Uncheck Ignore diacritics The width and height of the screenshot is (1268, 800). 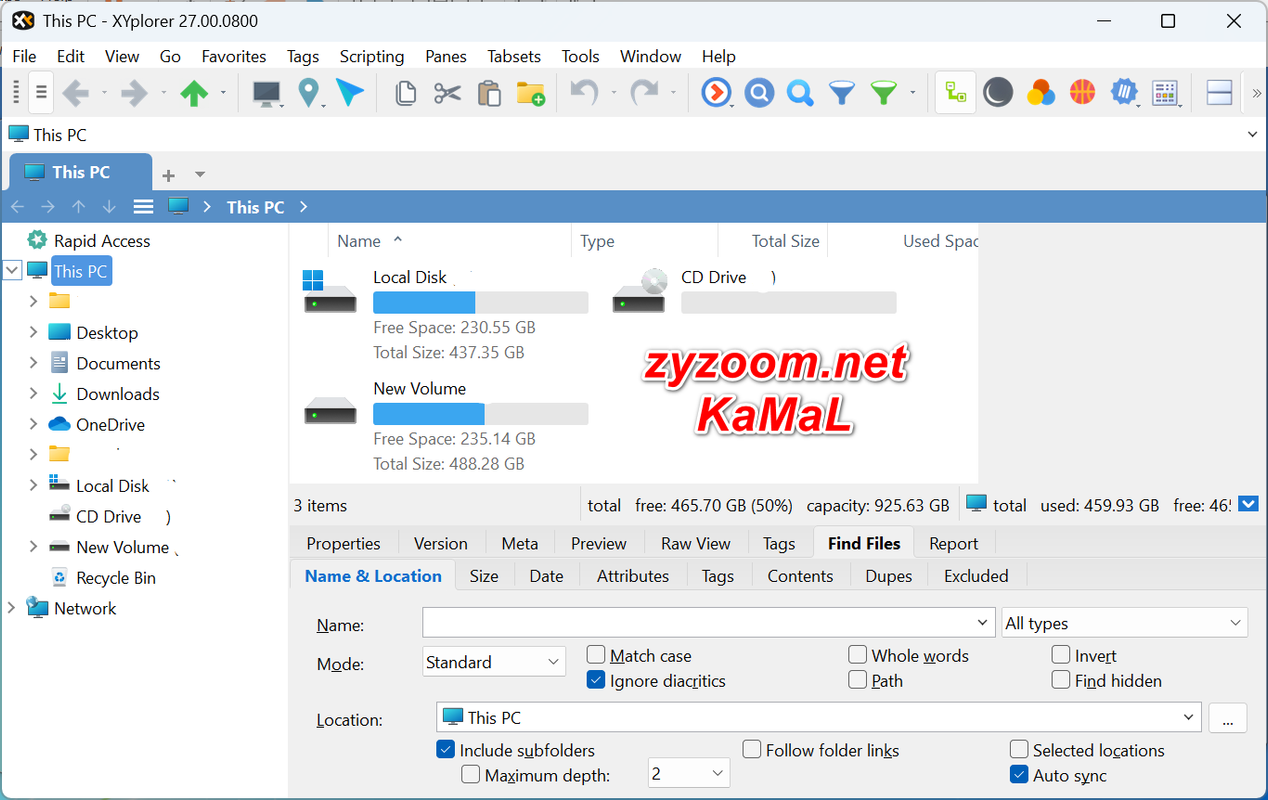[596, 680]
